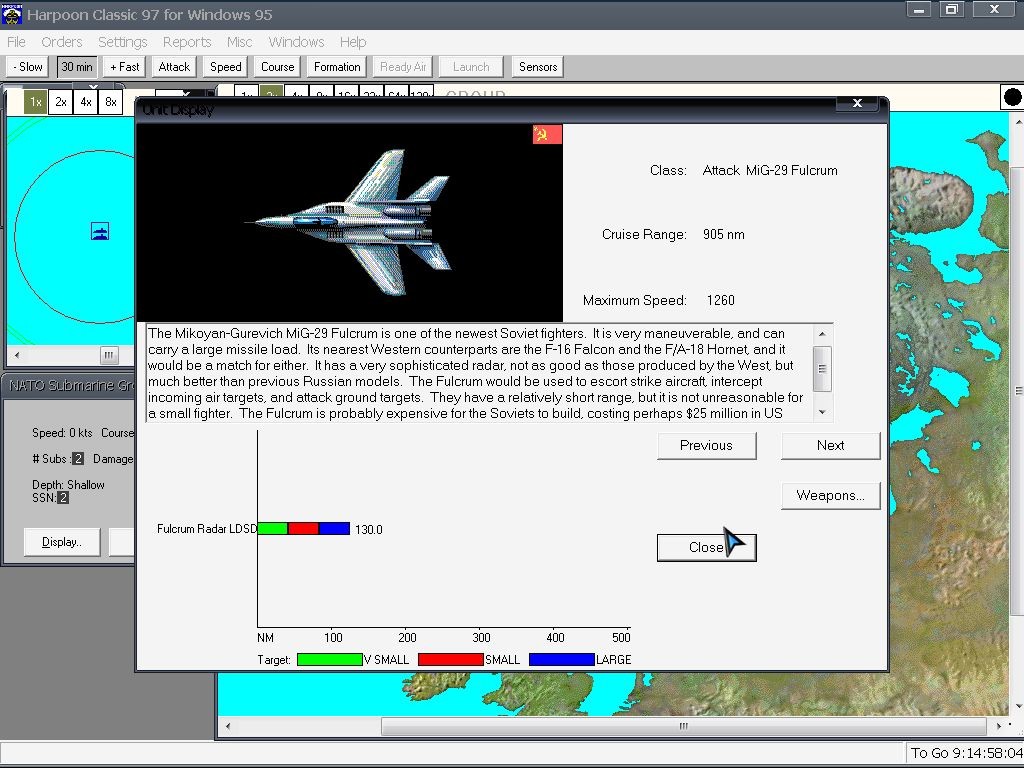
Task: Click the Display.. button in submarine group panel
Action: click(x=62, y=542)
